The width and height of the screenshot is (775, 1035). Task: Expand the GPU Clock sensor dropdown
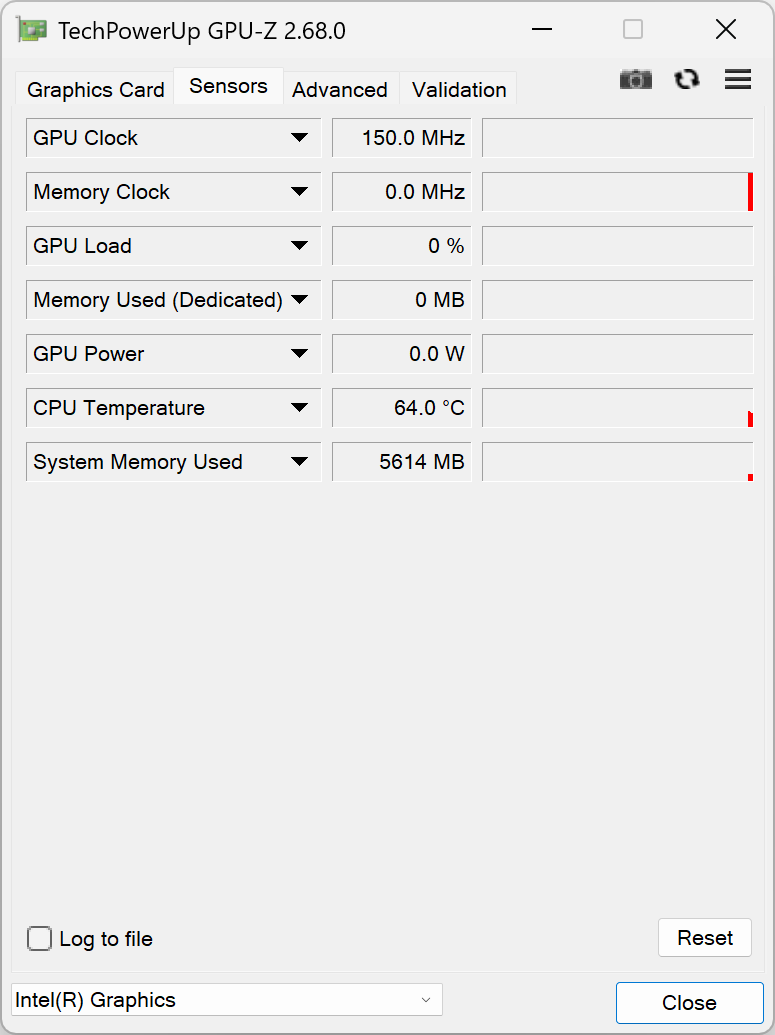[299, 138]
